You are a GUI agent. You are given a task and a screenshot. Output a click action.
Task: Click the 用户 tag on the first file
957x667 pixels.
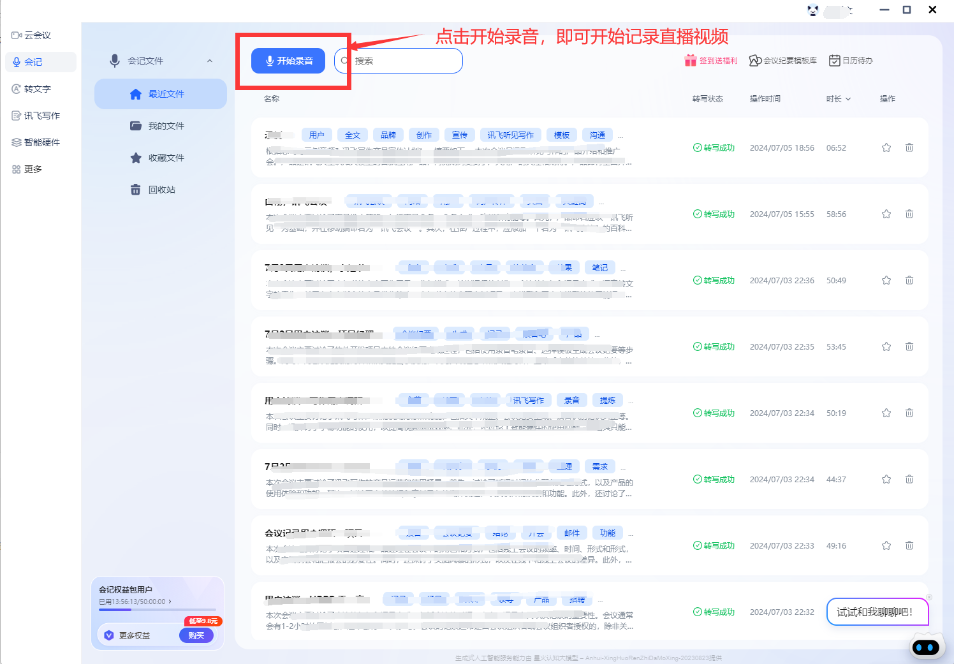(x=316, y=135)
